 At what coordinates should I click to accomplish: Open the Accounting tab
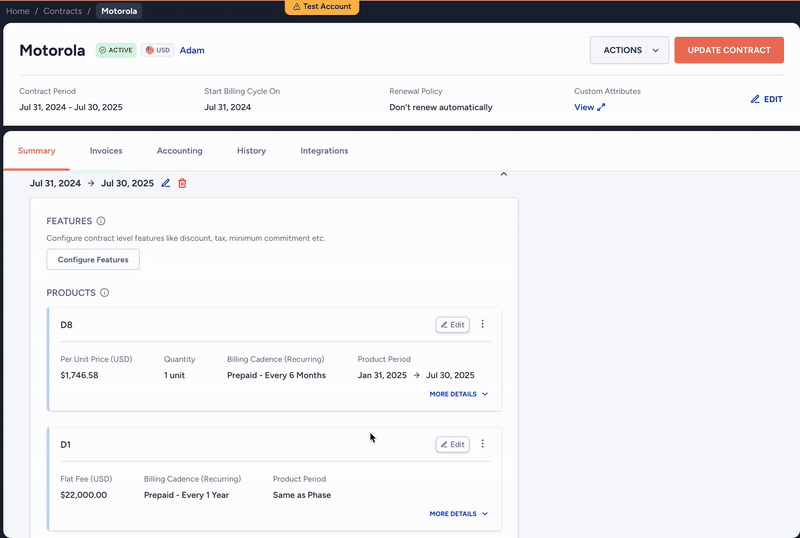[x=180, y=151]
